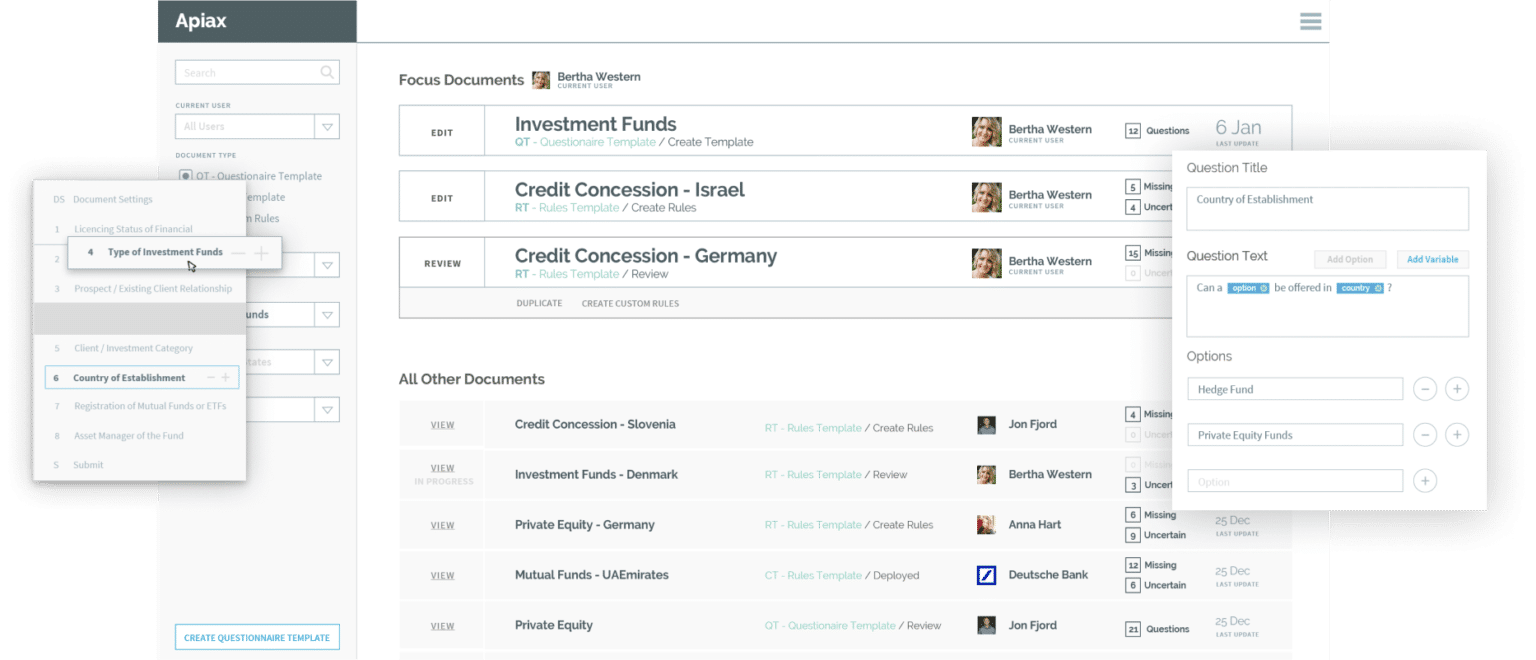This screenshot has height=660, width=1536.
Task: Click the Question Title input field
Action: 1327,208
